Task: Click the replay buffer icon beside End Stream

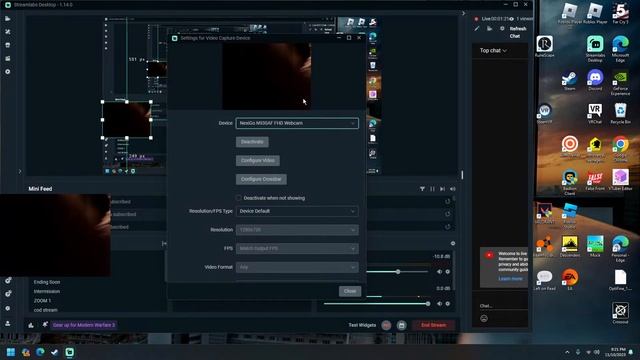Action: coord(402,325)
